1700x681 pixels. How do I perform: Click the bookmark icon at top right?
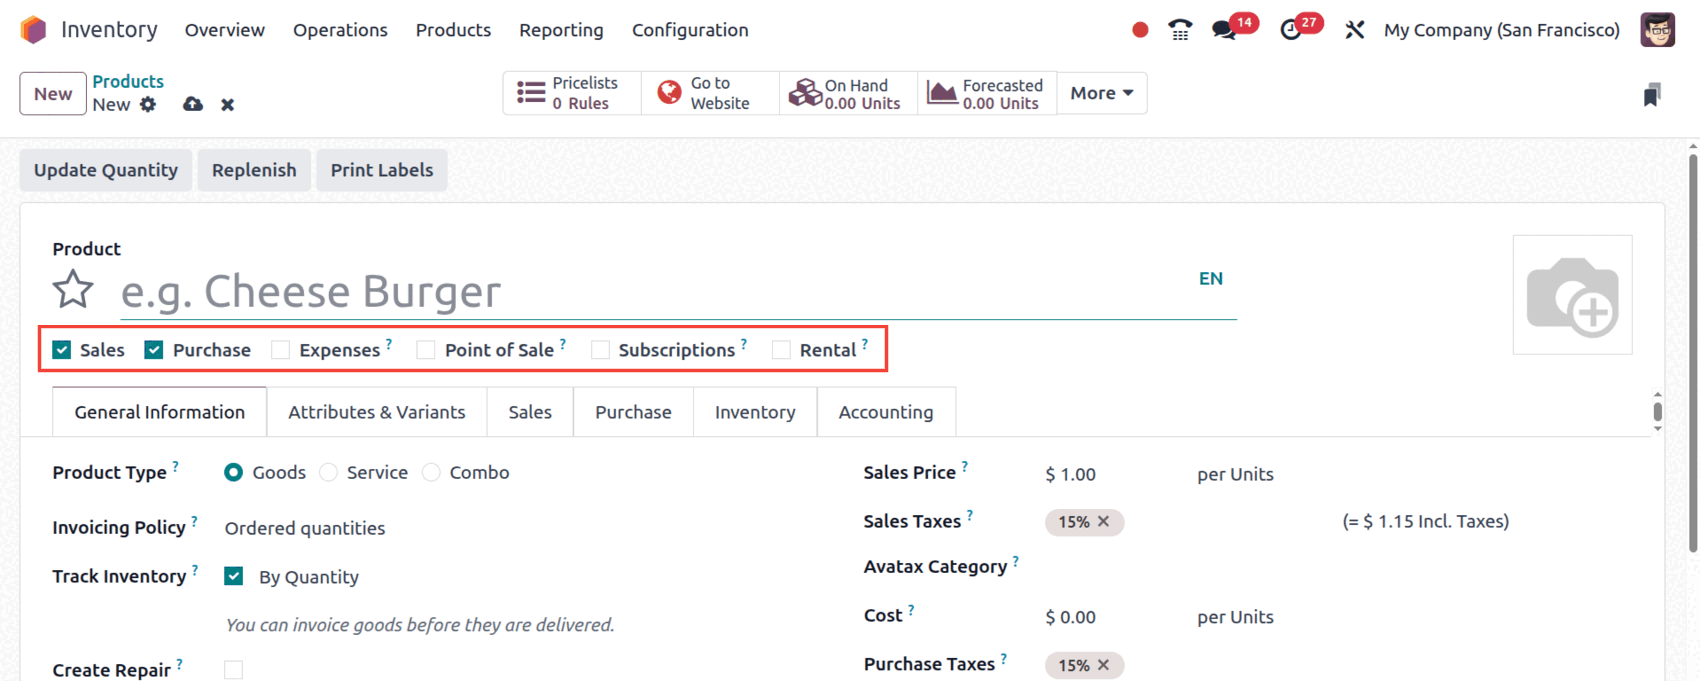[x=1652, y=95]
